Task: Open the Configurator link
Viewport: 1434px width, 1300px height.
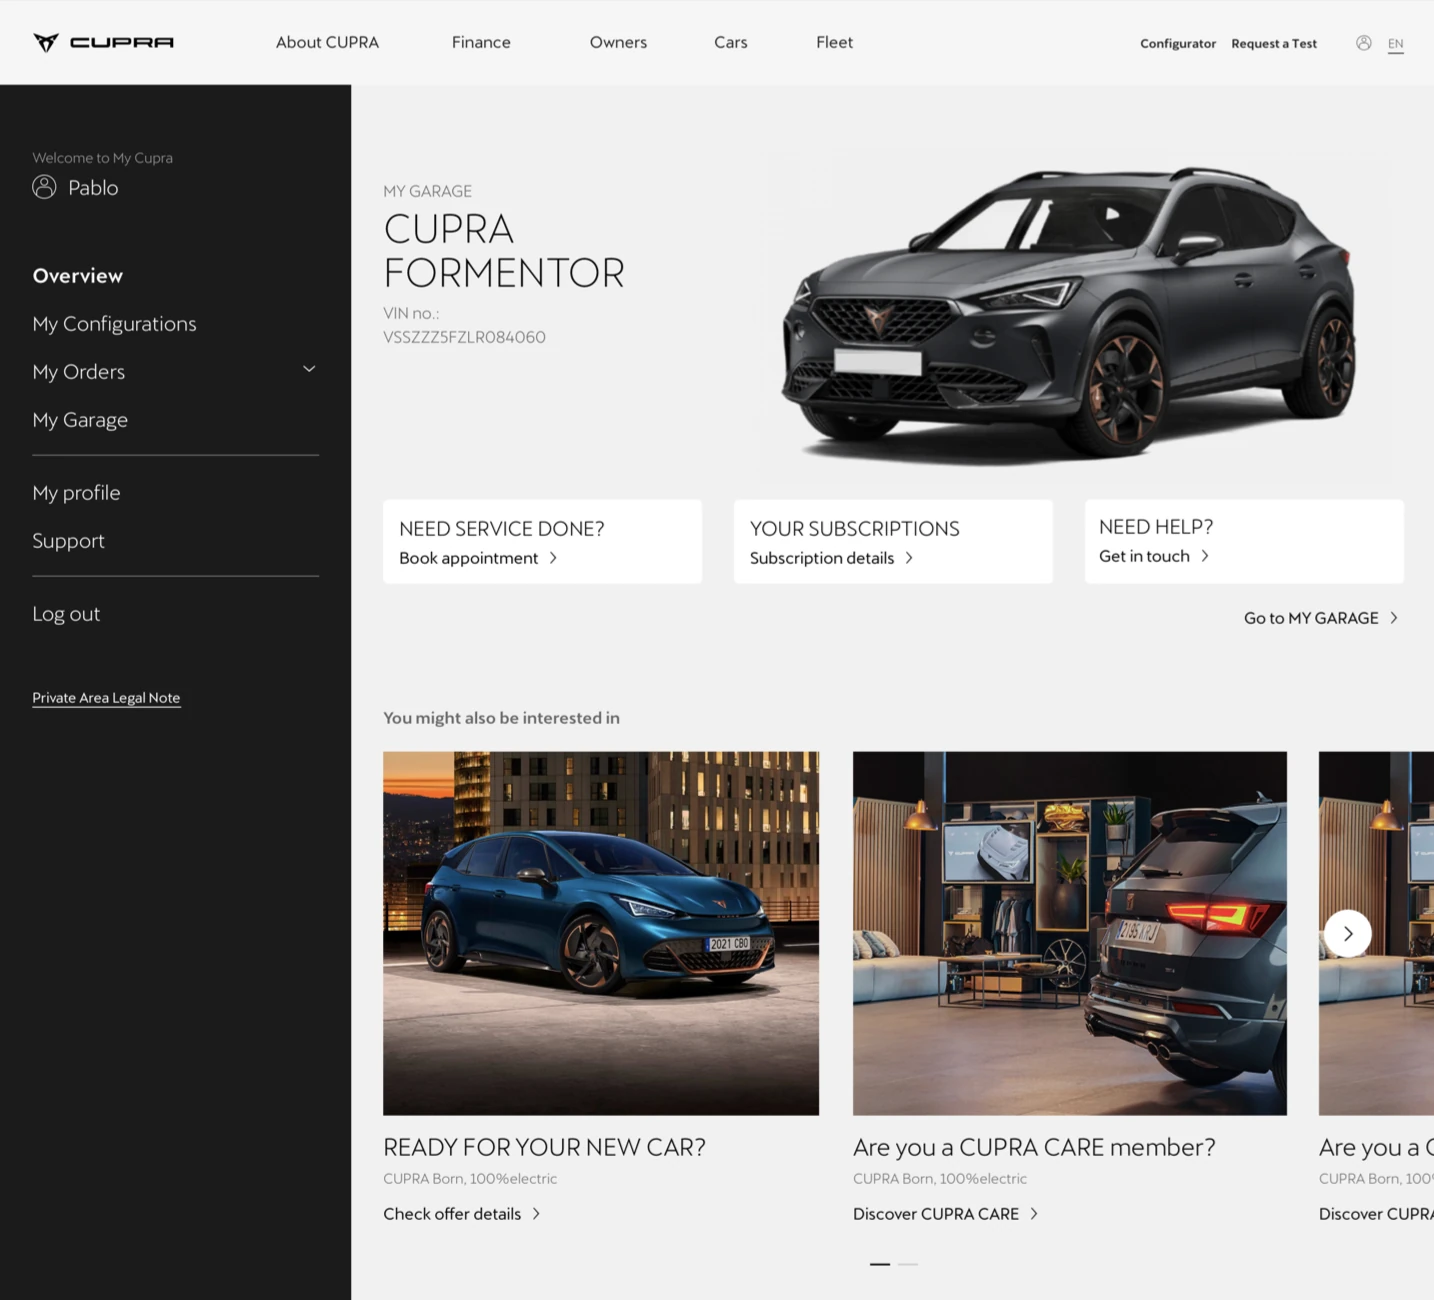Action: 1178,44
